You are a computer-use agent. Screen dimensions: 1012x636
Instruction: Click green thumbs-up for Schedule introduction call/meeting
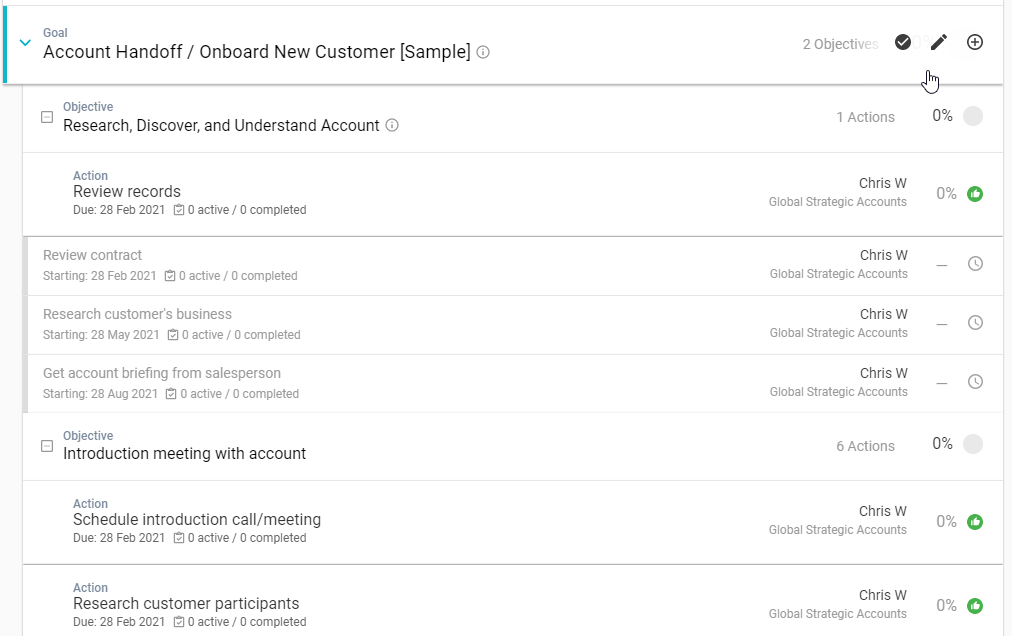(975, 522)
